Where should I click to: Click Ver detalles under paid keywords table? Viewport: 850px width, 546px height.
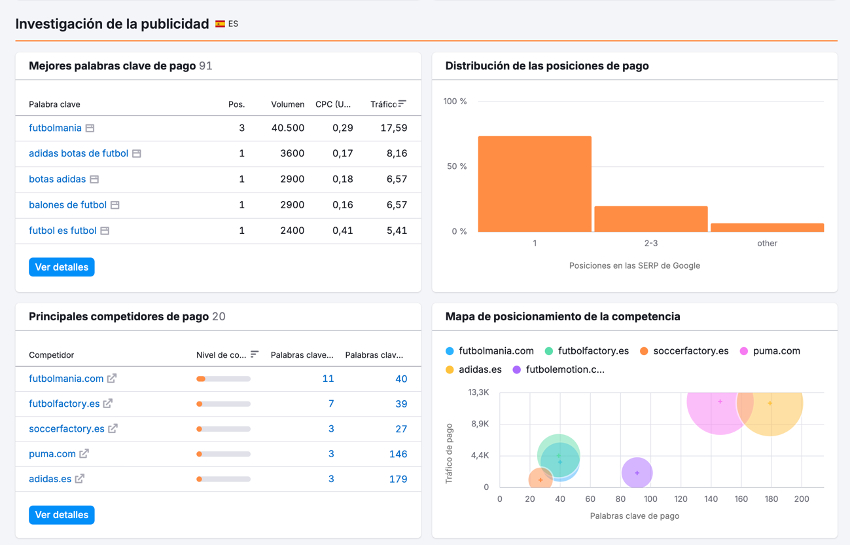pos(62,267)
